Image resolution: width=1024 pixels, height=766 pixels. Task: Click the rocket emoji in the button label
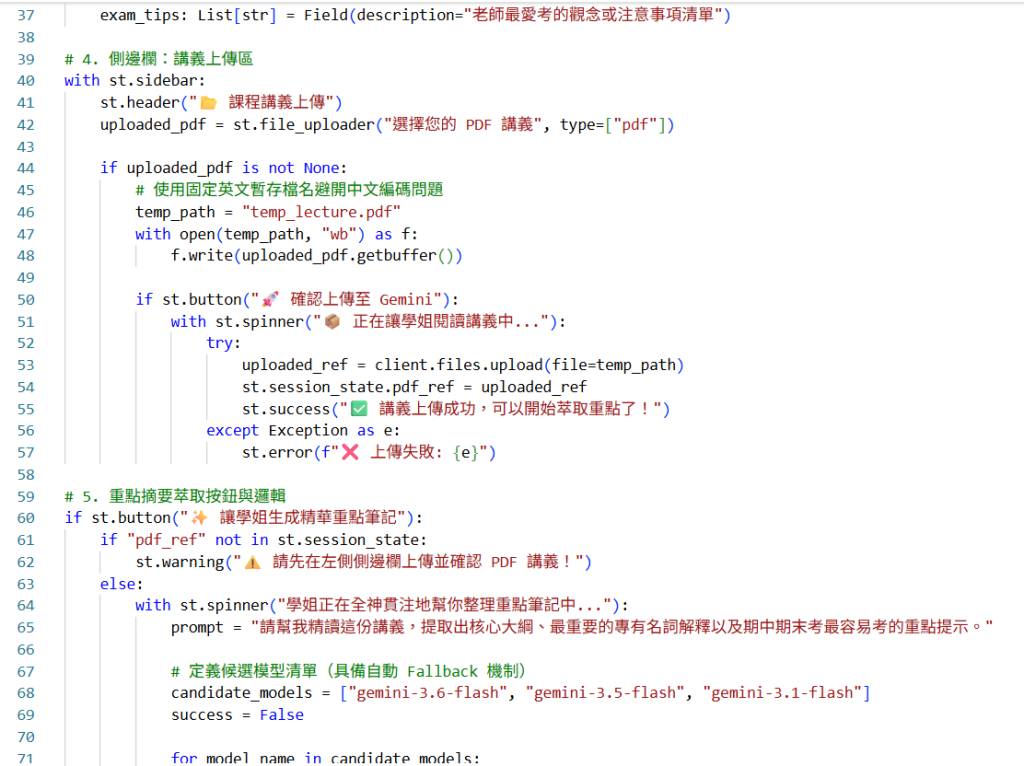270,299
